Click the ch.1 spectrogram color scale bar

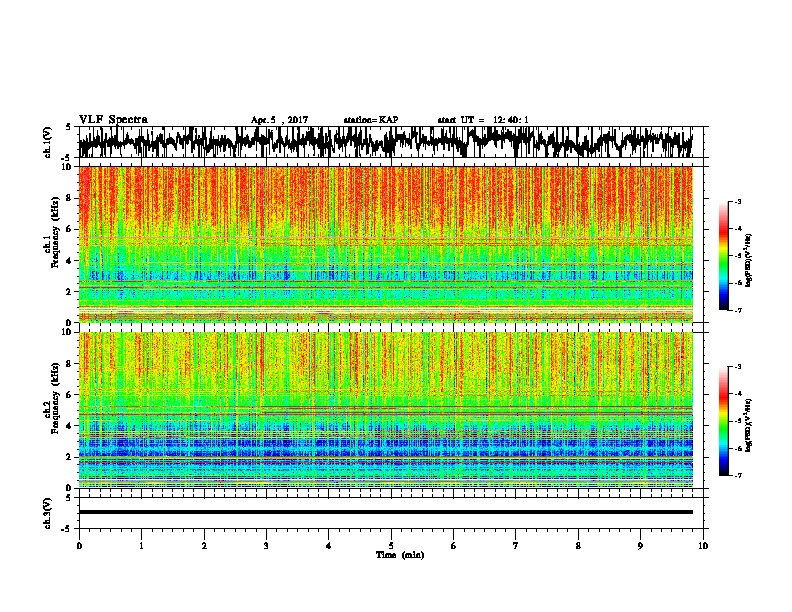(x=724, y=256)
